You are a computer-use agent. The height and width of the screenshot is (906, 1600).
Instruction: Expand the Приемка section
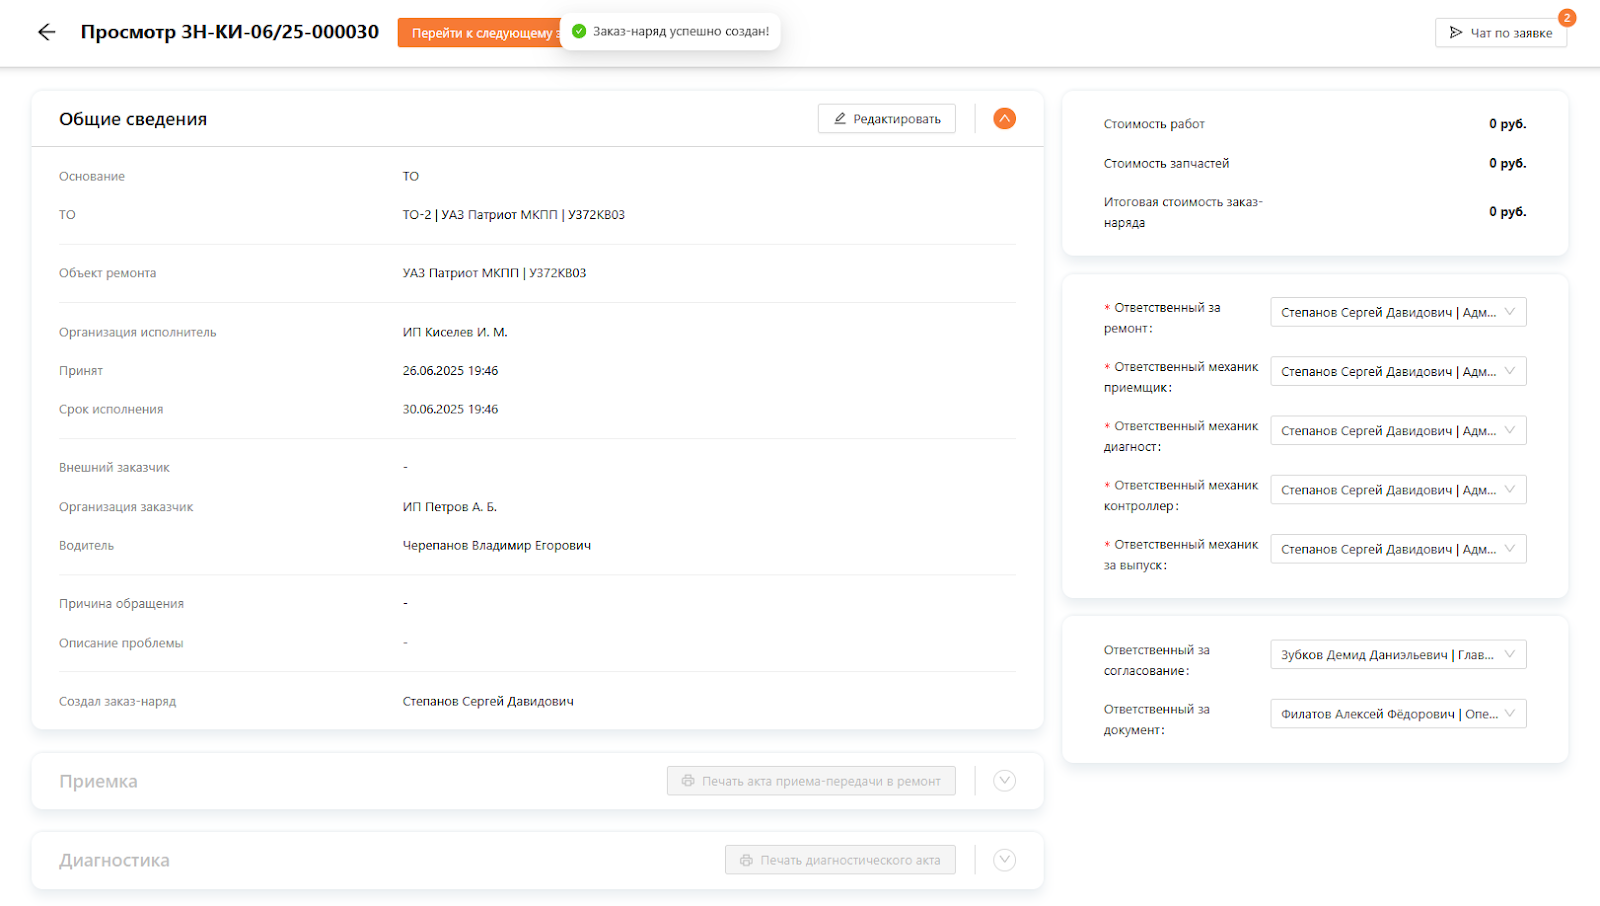click(x=1004, y=781)
